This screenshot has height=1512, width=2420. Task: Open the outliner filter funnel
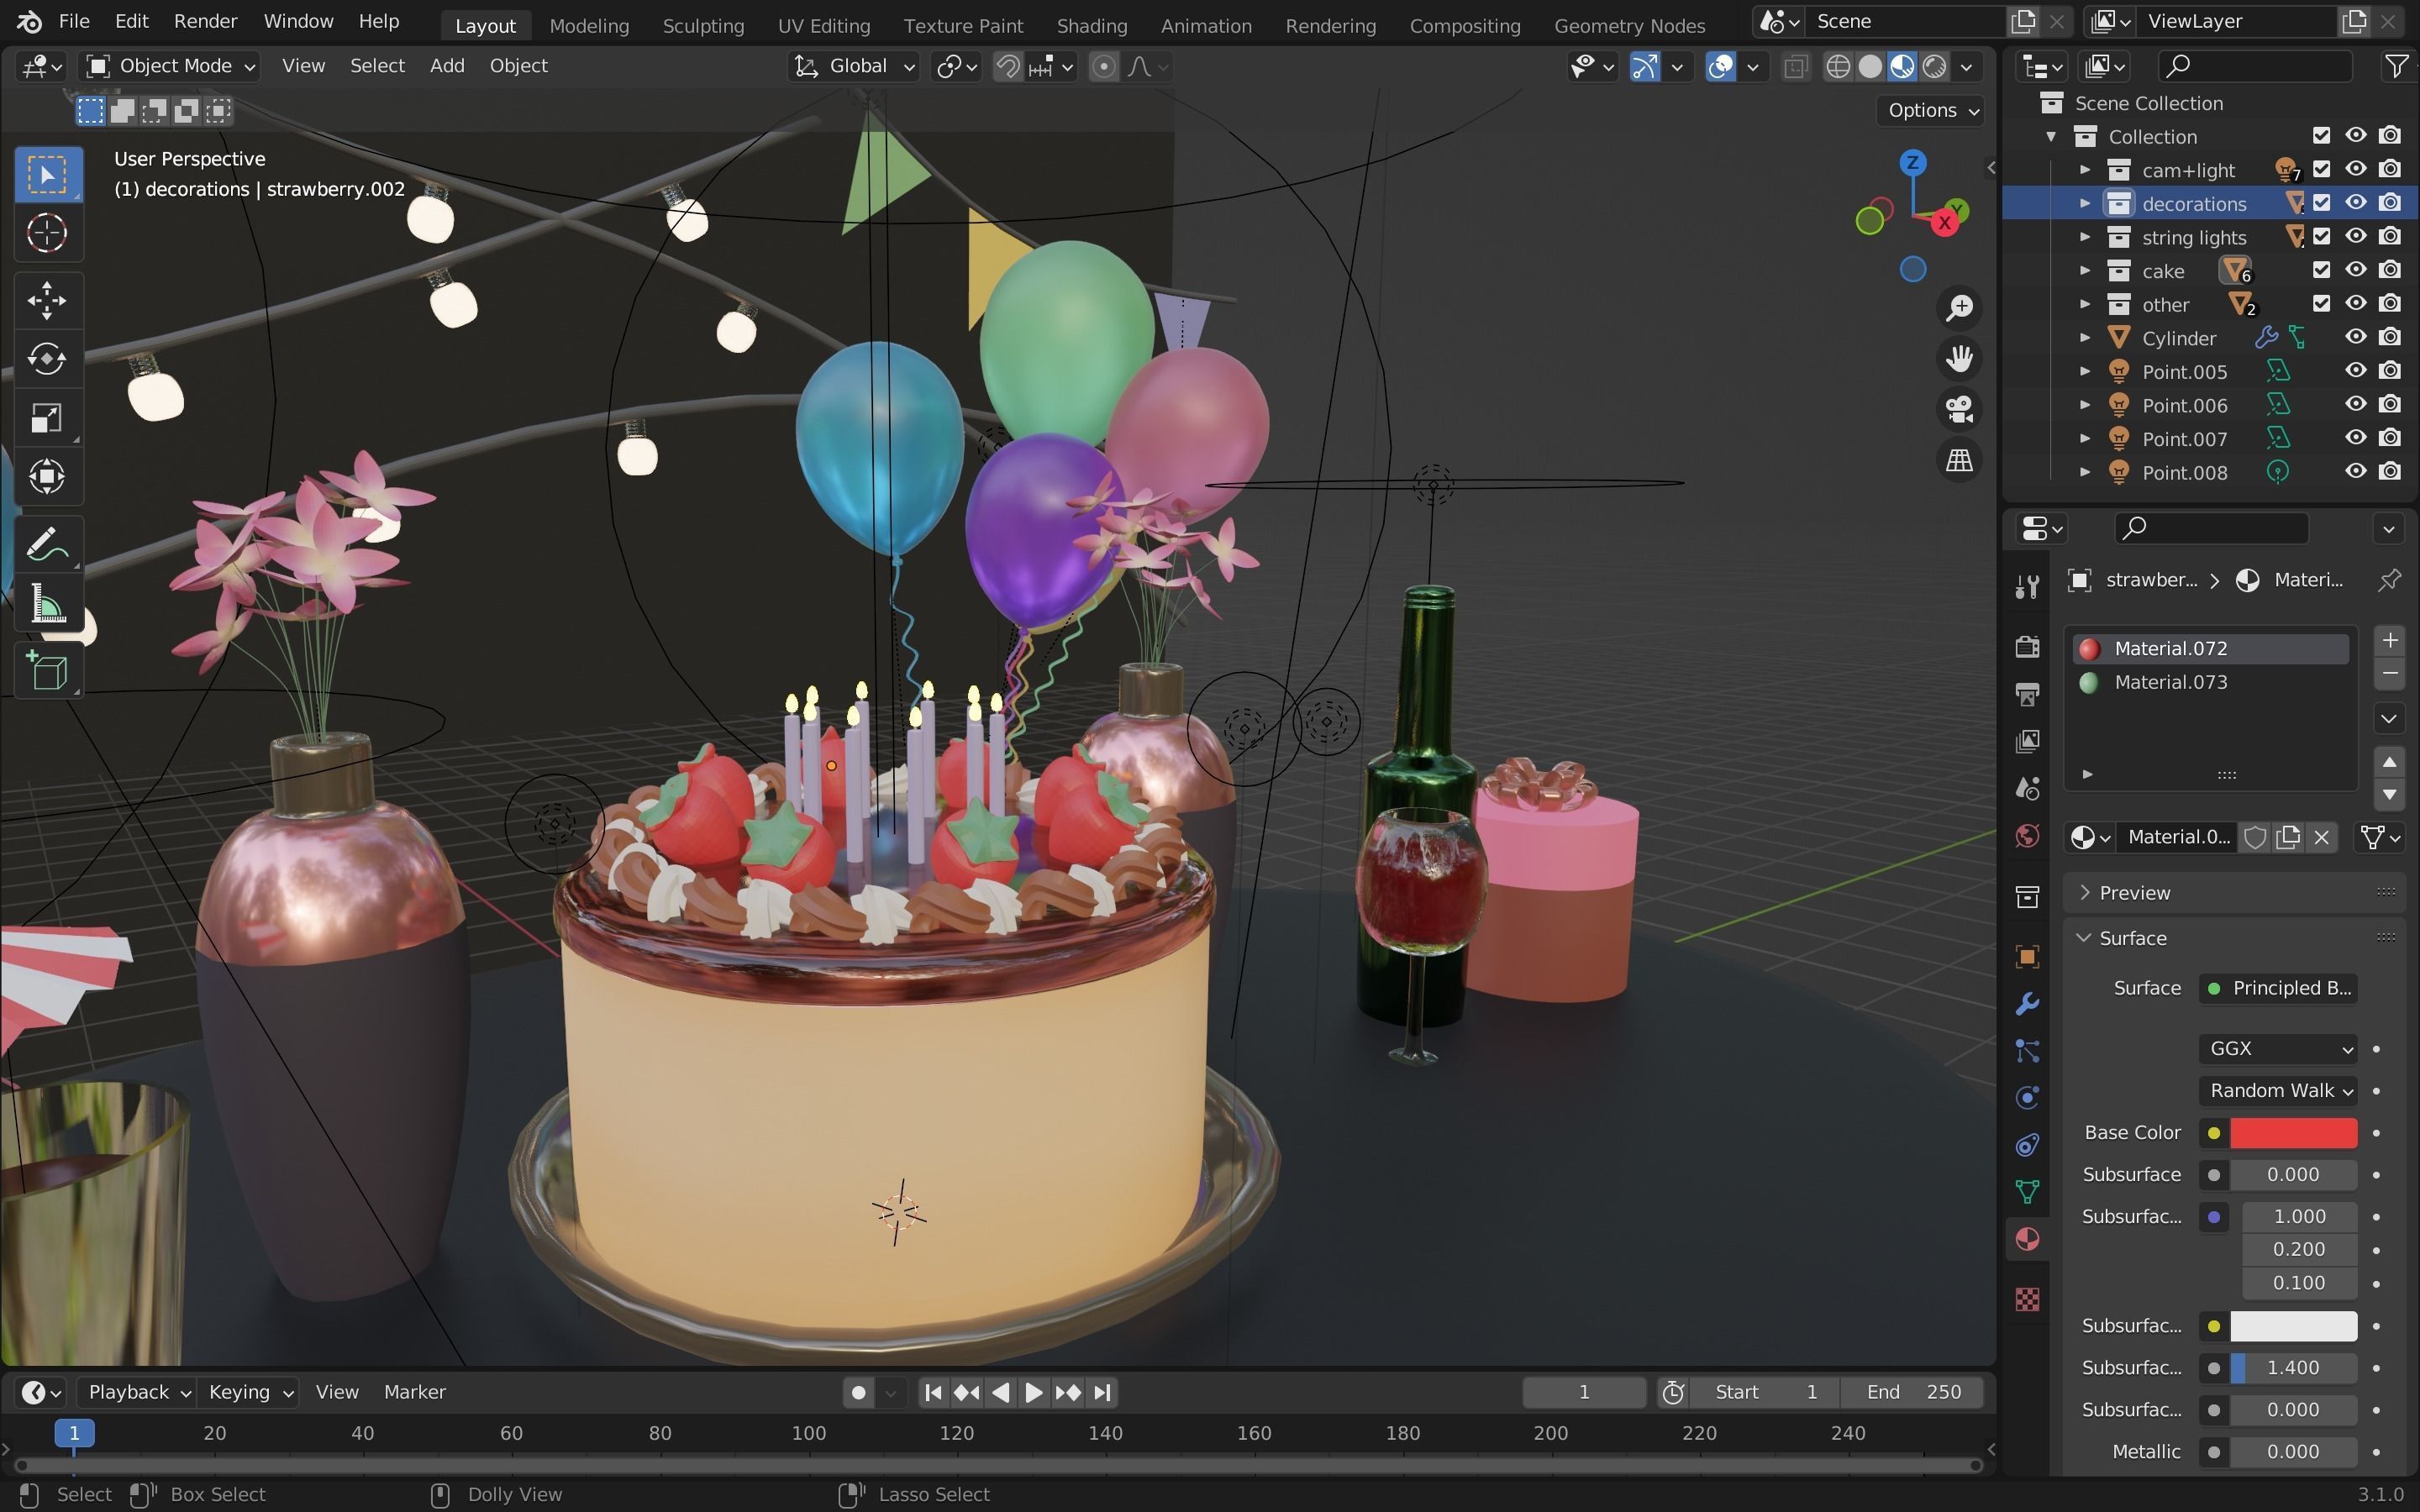(2397, 66)
